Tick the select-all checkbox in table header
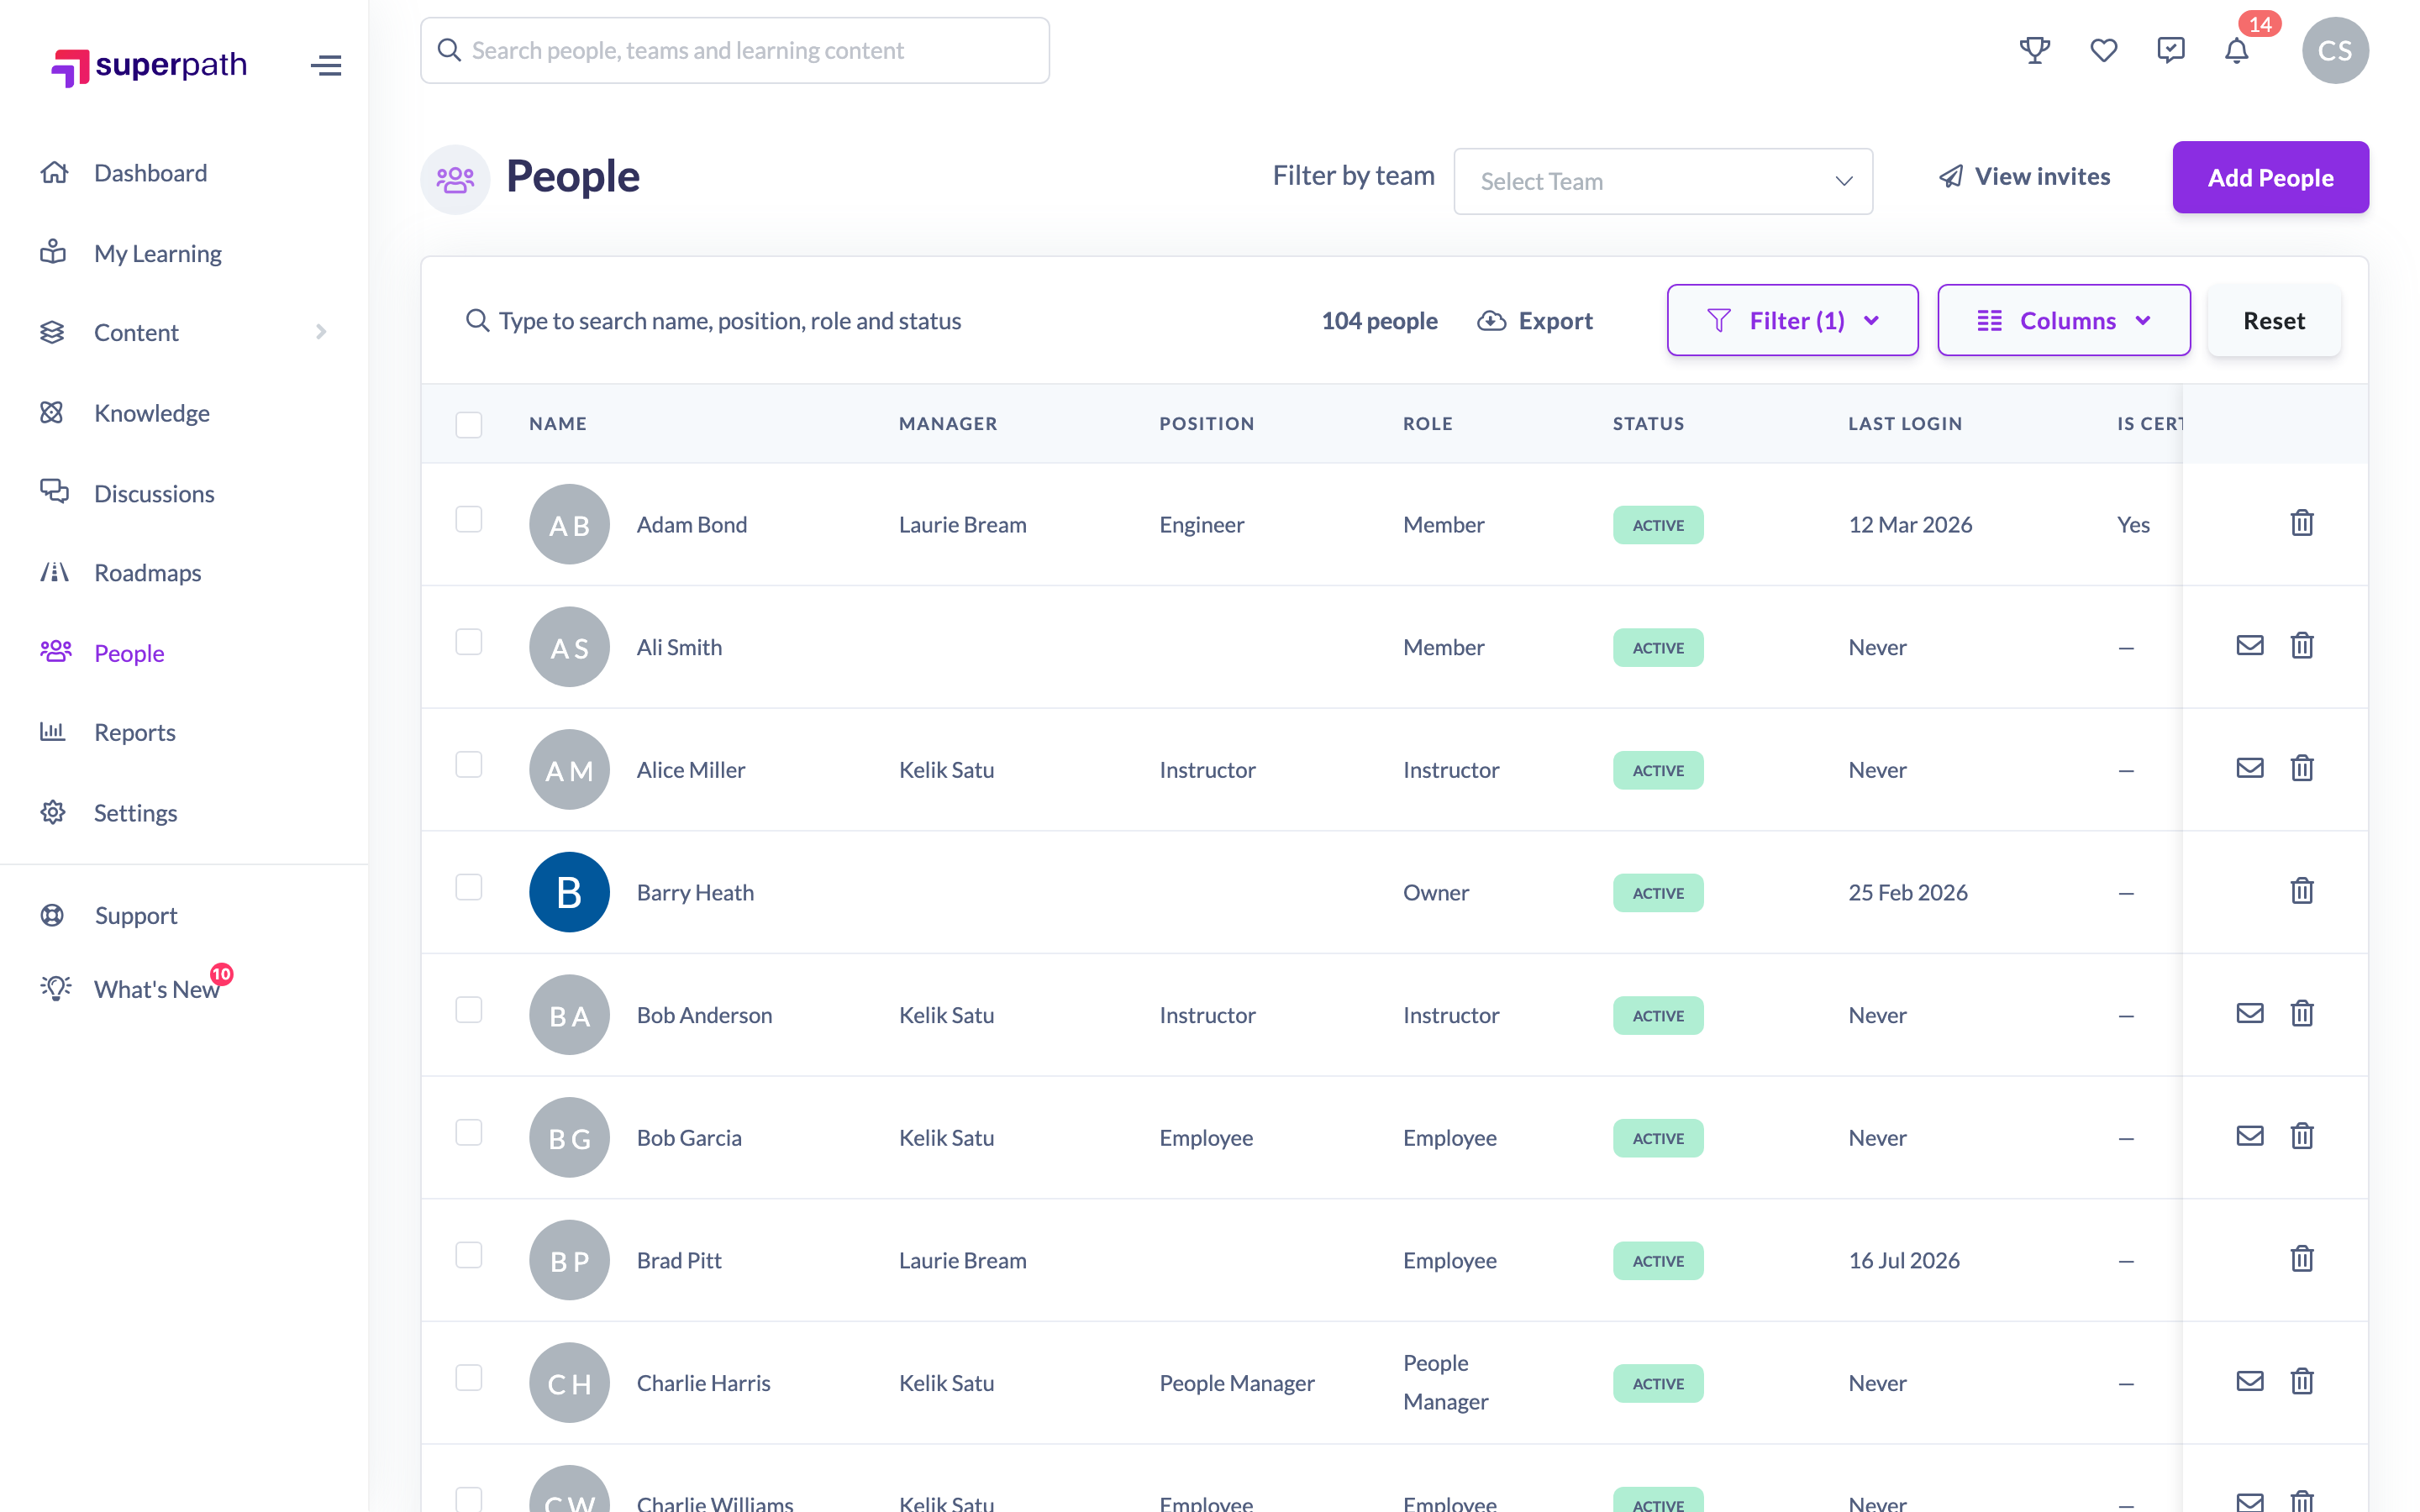This screenshot has height=1512, width=2420. 468,424
